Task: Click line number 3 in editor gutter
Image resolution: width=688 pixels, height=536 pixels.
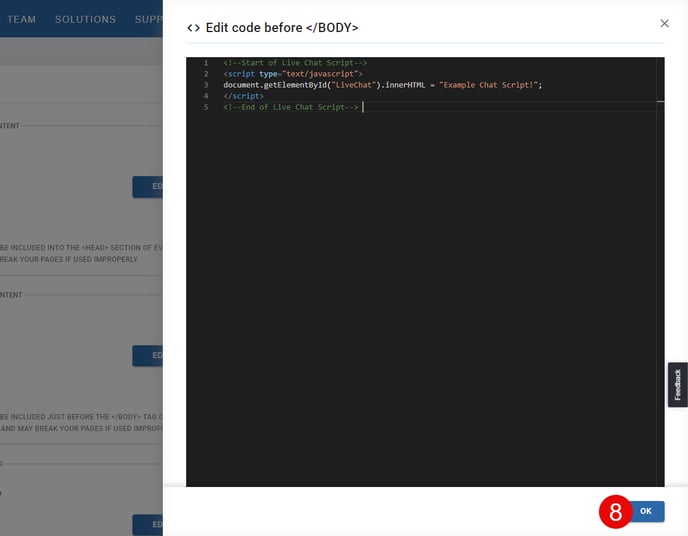Action: [x=206, y=85]
